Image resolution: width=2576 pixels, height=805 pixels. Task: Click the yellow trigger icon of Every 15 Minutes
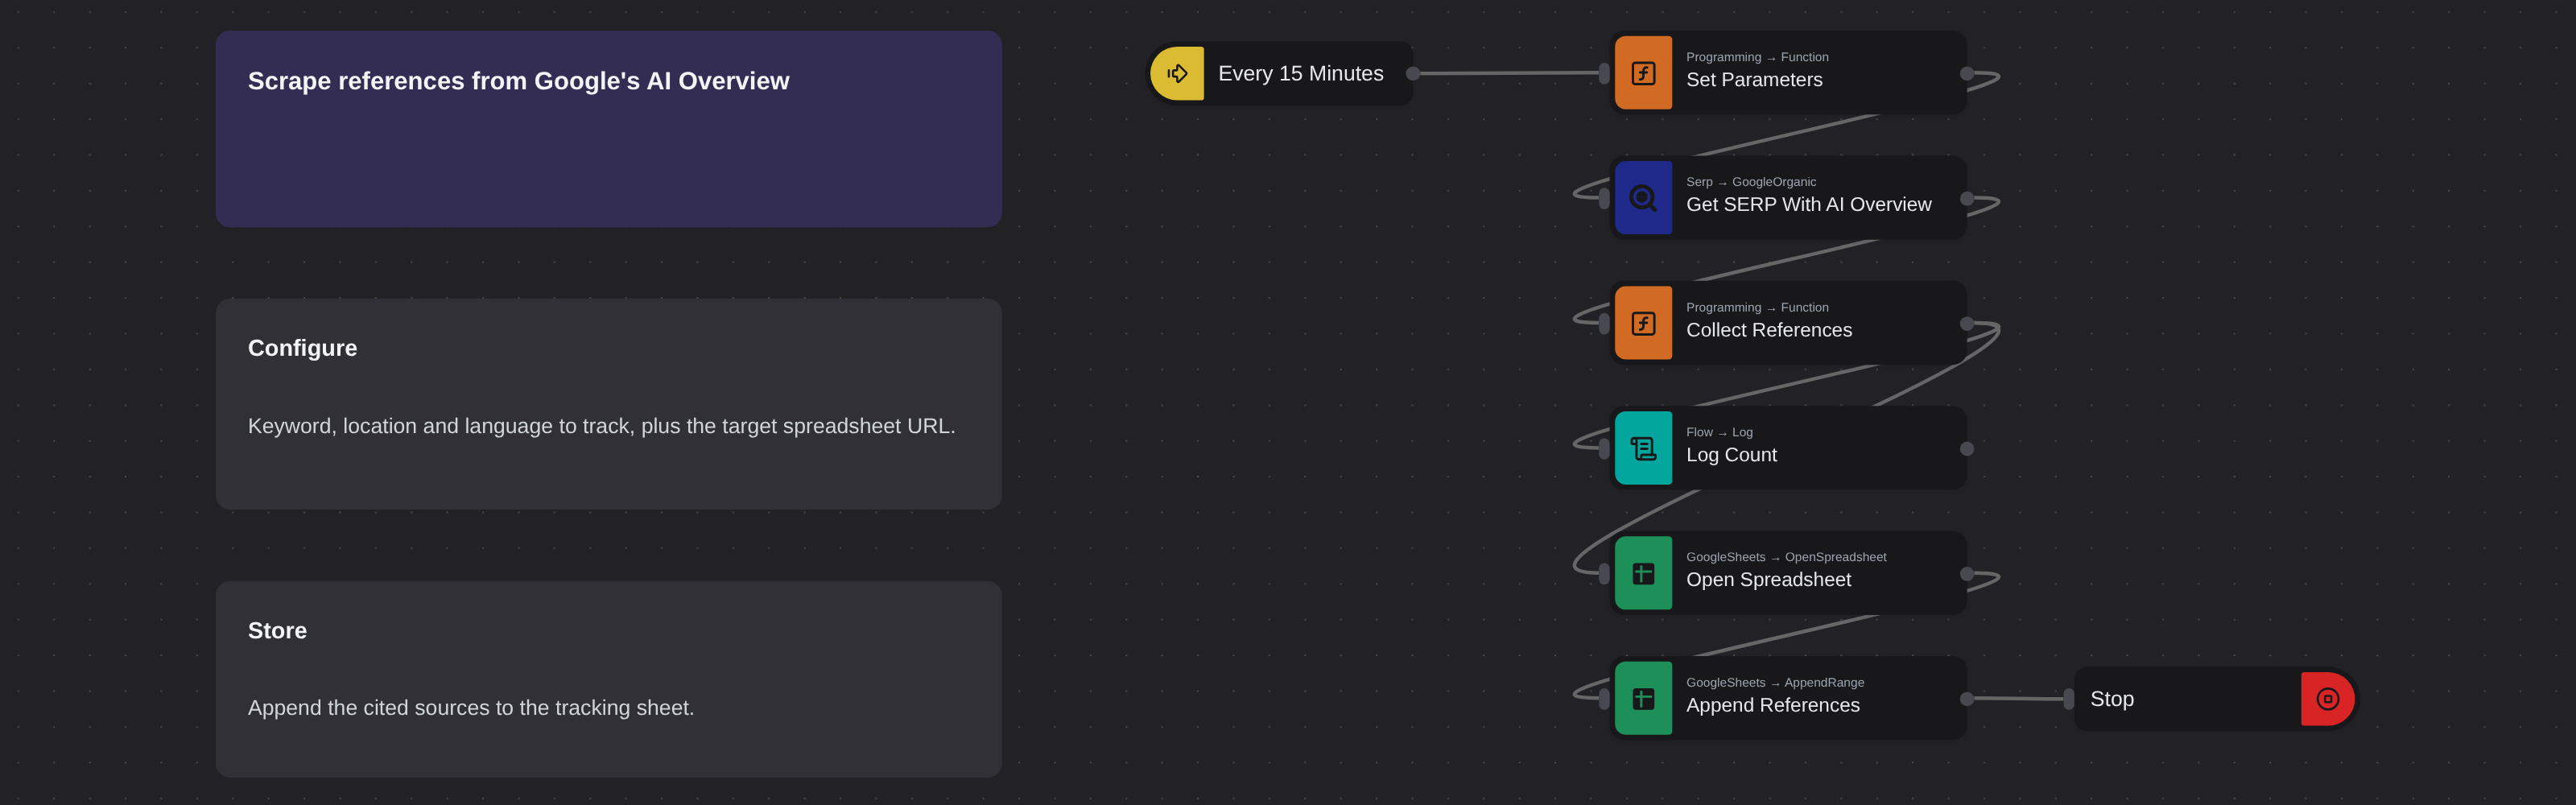1177,73
